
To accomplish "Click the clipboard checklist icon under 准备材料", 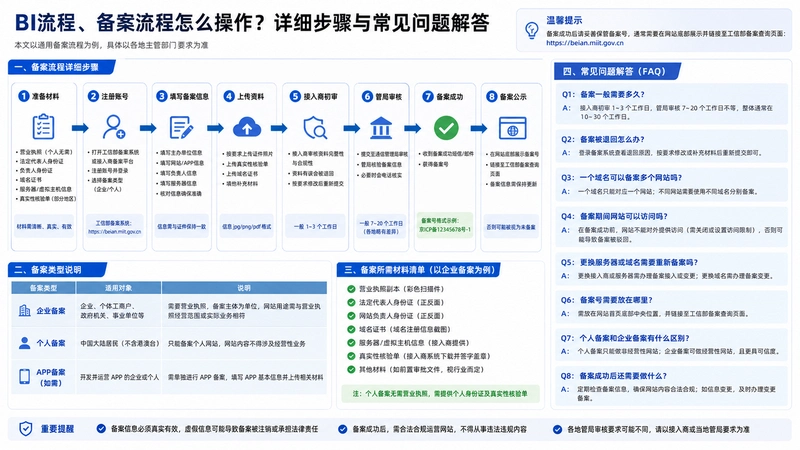I will [43, 127].
